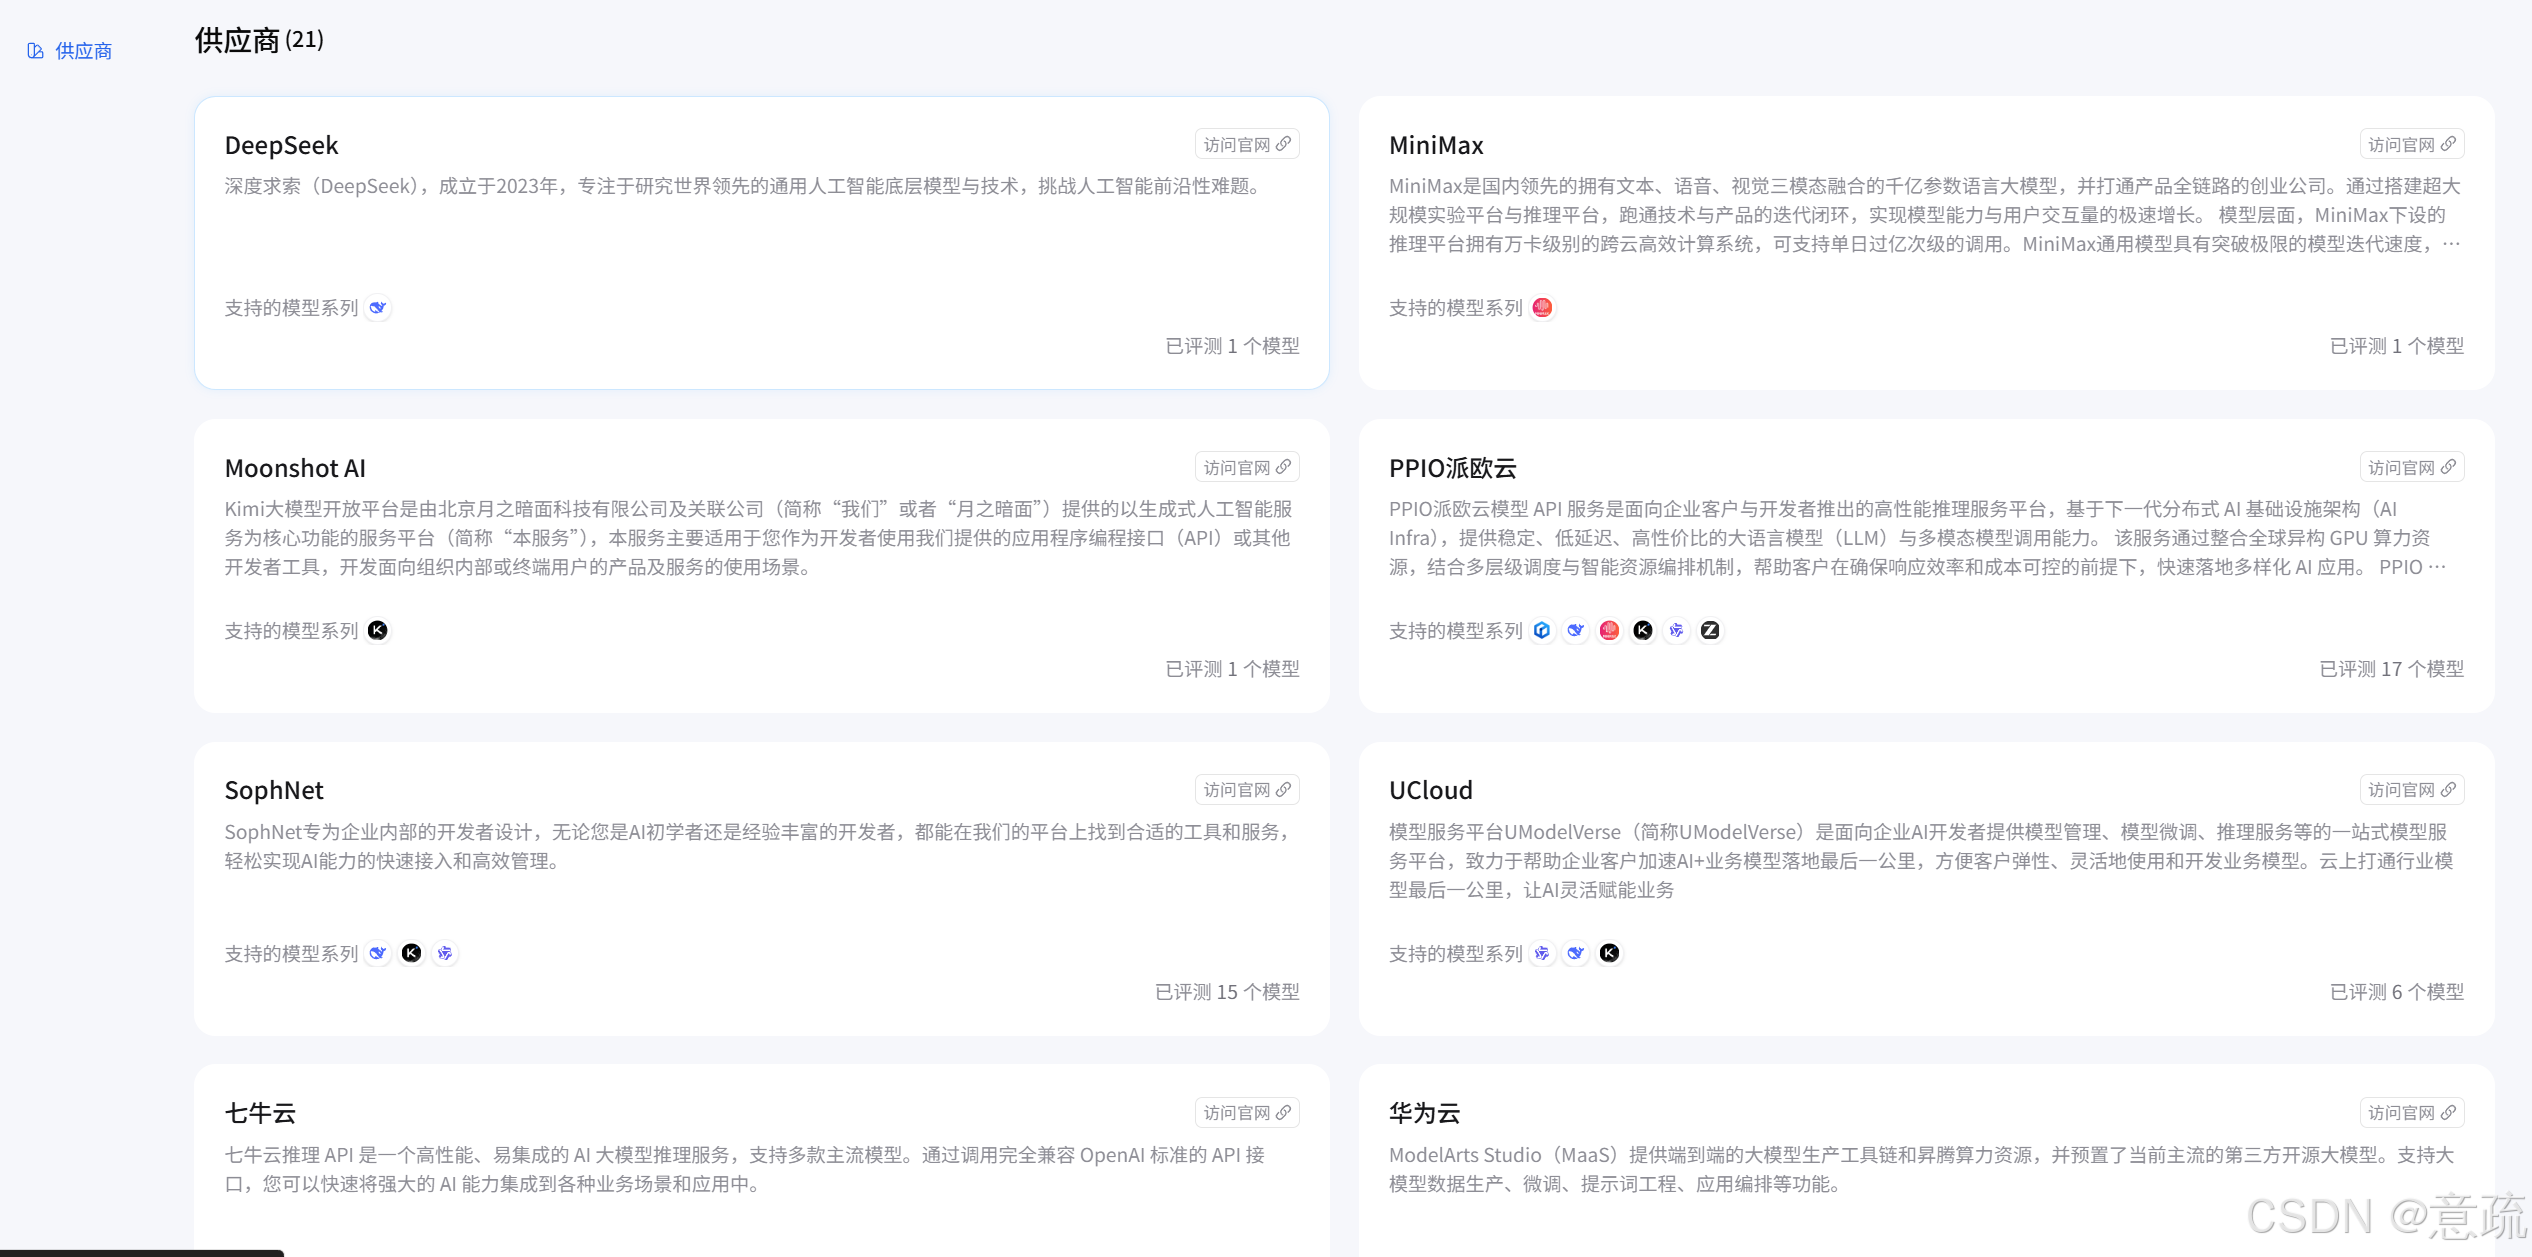Click the DeepSeek whale icon in DeepSeek card
Image resolution: width=2532 pixels, height=1257 pixels.
[377, 308]
